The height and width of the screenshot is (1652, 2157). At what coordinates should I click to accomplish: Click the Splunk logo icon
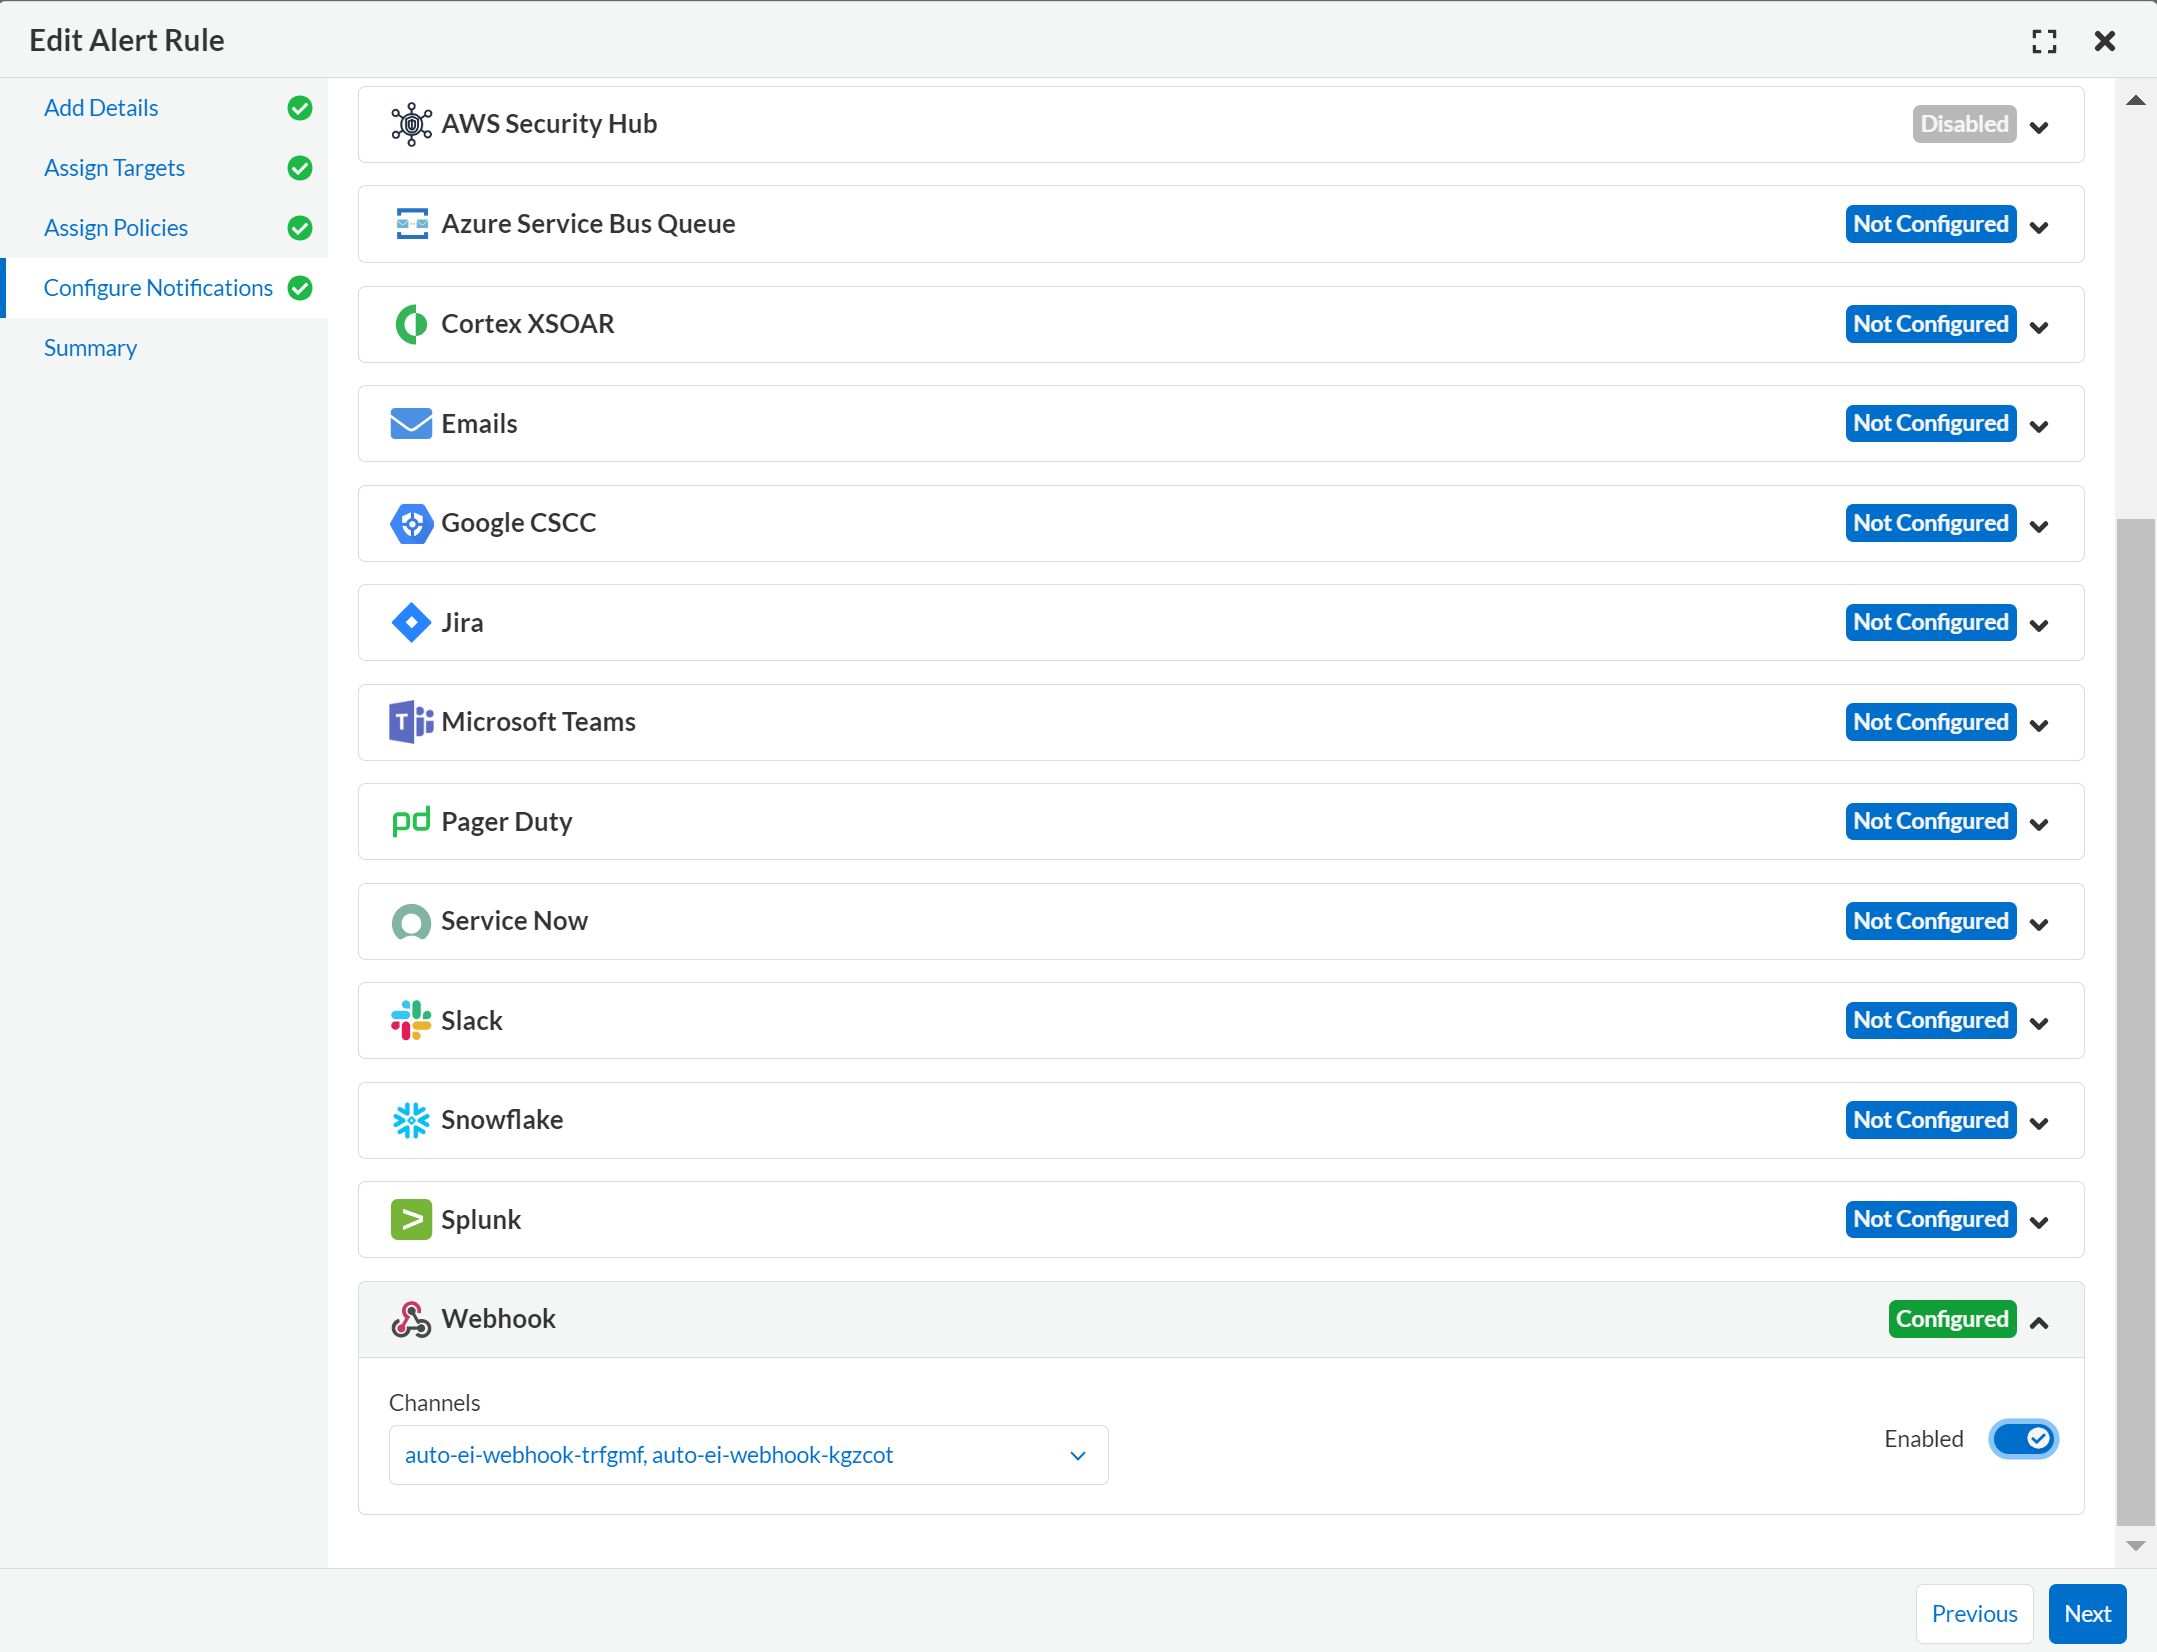click(x=411, y=1220)
